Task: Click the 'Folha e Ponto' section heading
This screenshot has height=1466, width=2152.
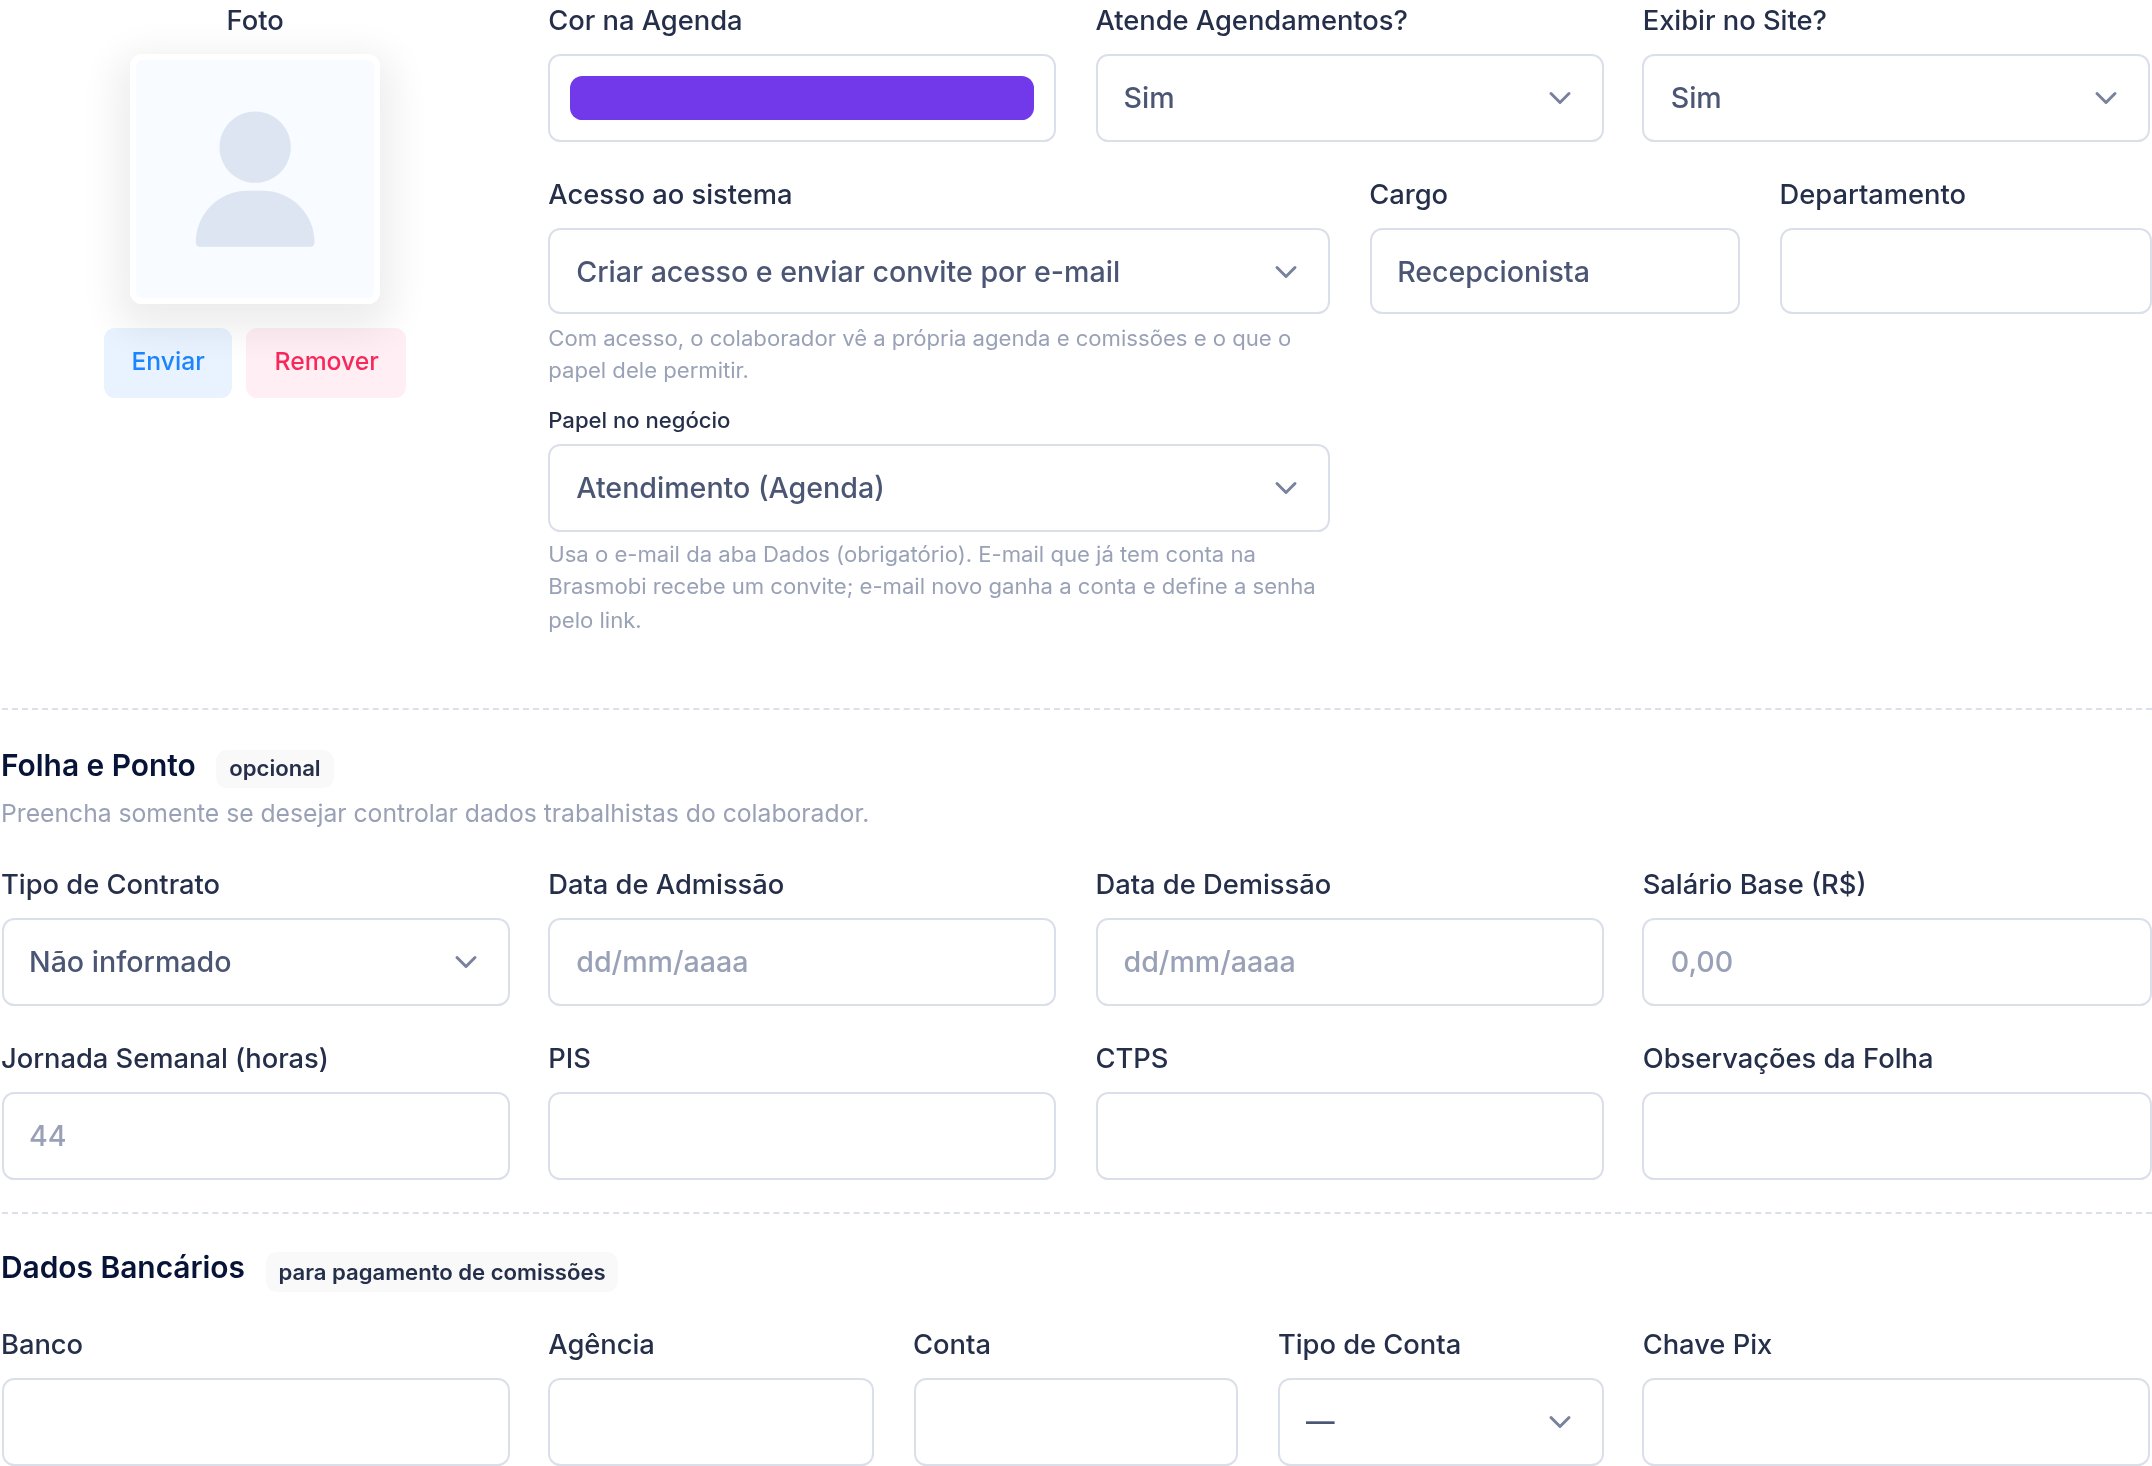Action: point(98,766)
